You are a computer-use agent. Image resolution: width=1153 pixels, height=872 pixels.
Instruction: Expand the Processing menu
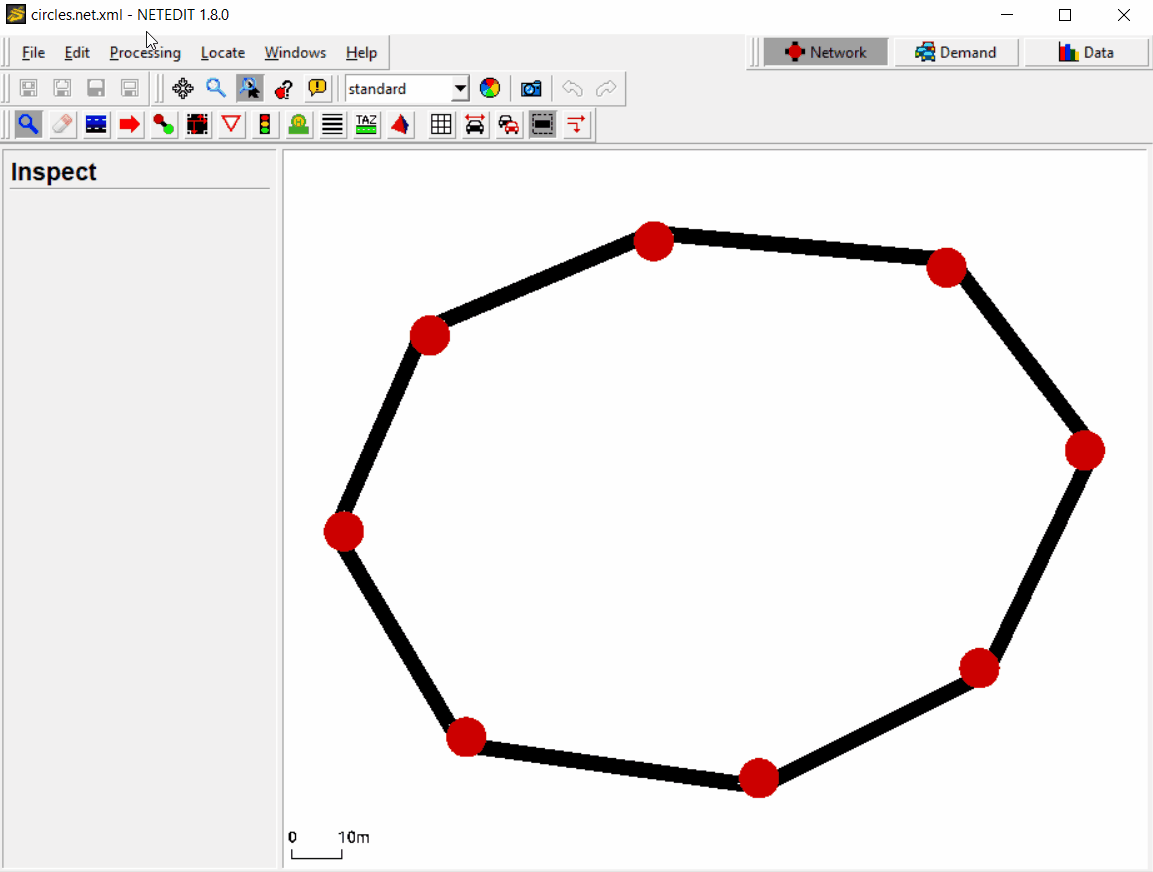(x=145, y=52)
